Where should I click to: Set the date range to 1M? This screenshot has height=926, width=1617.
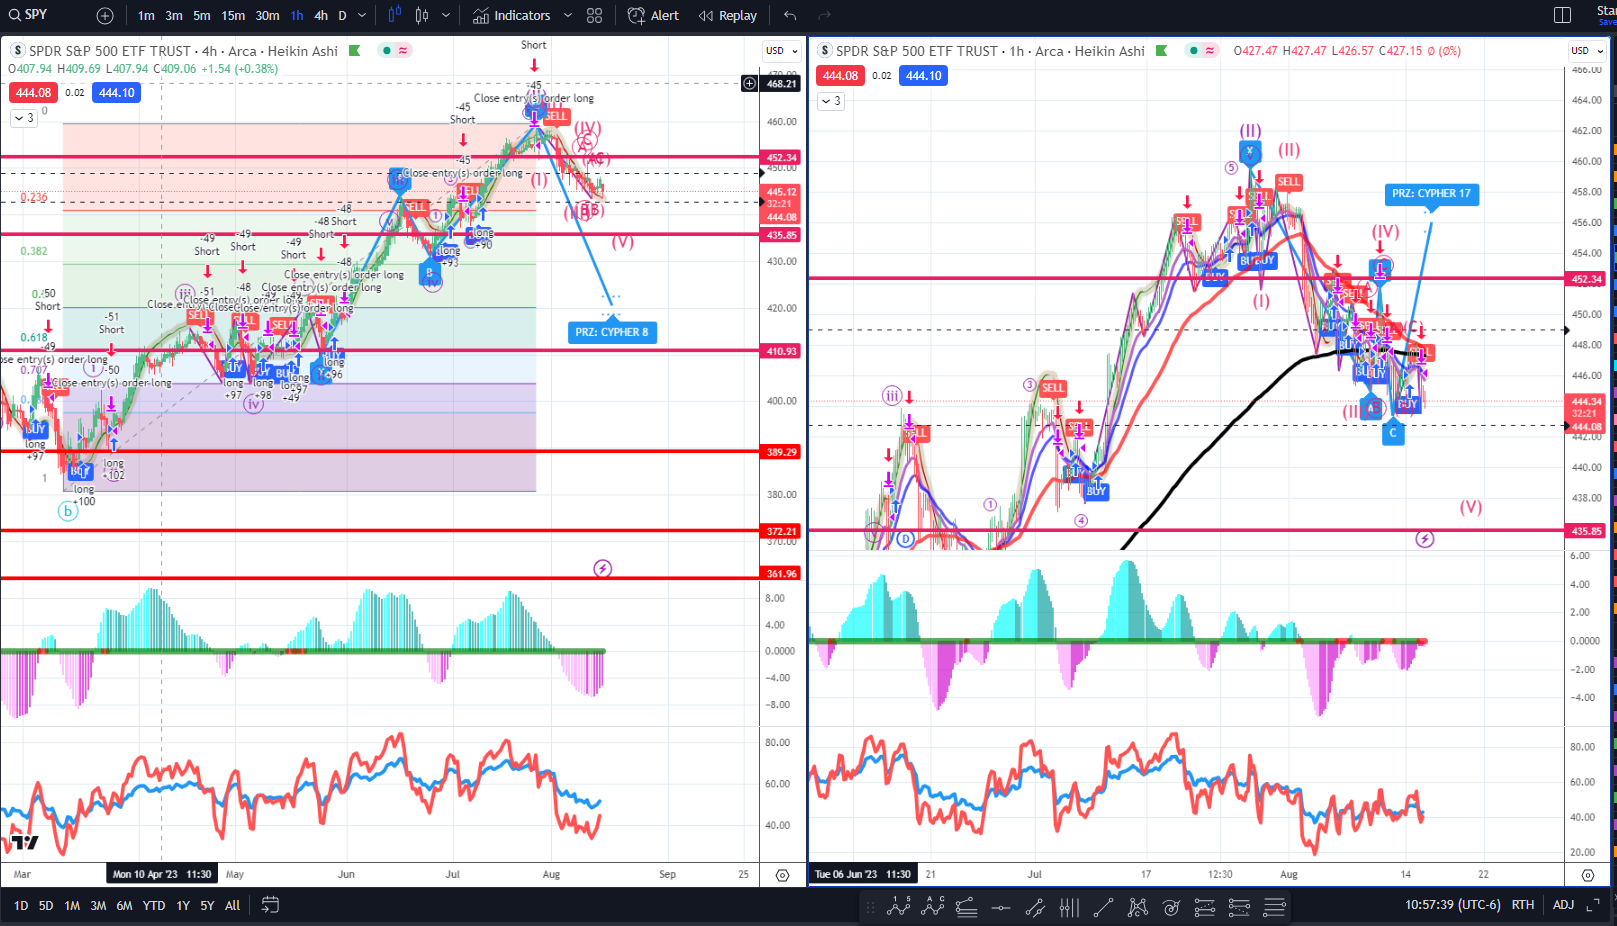pos(72,906)
